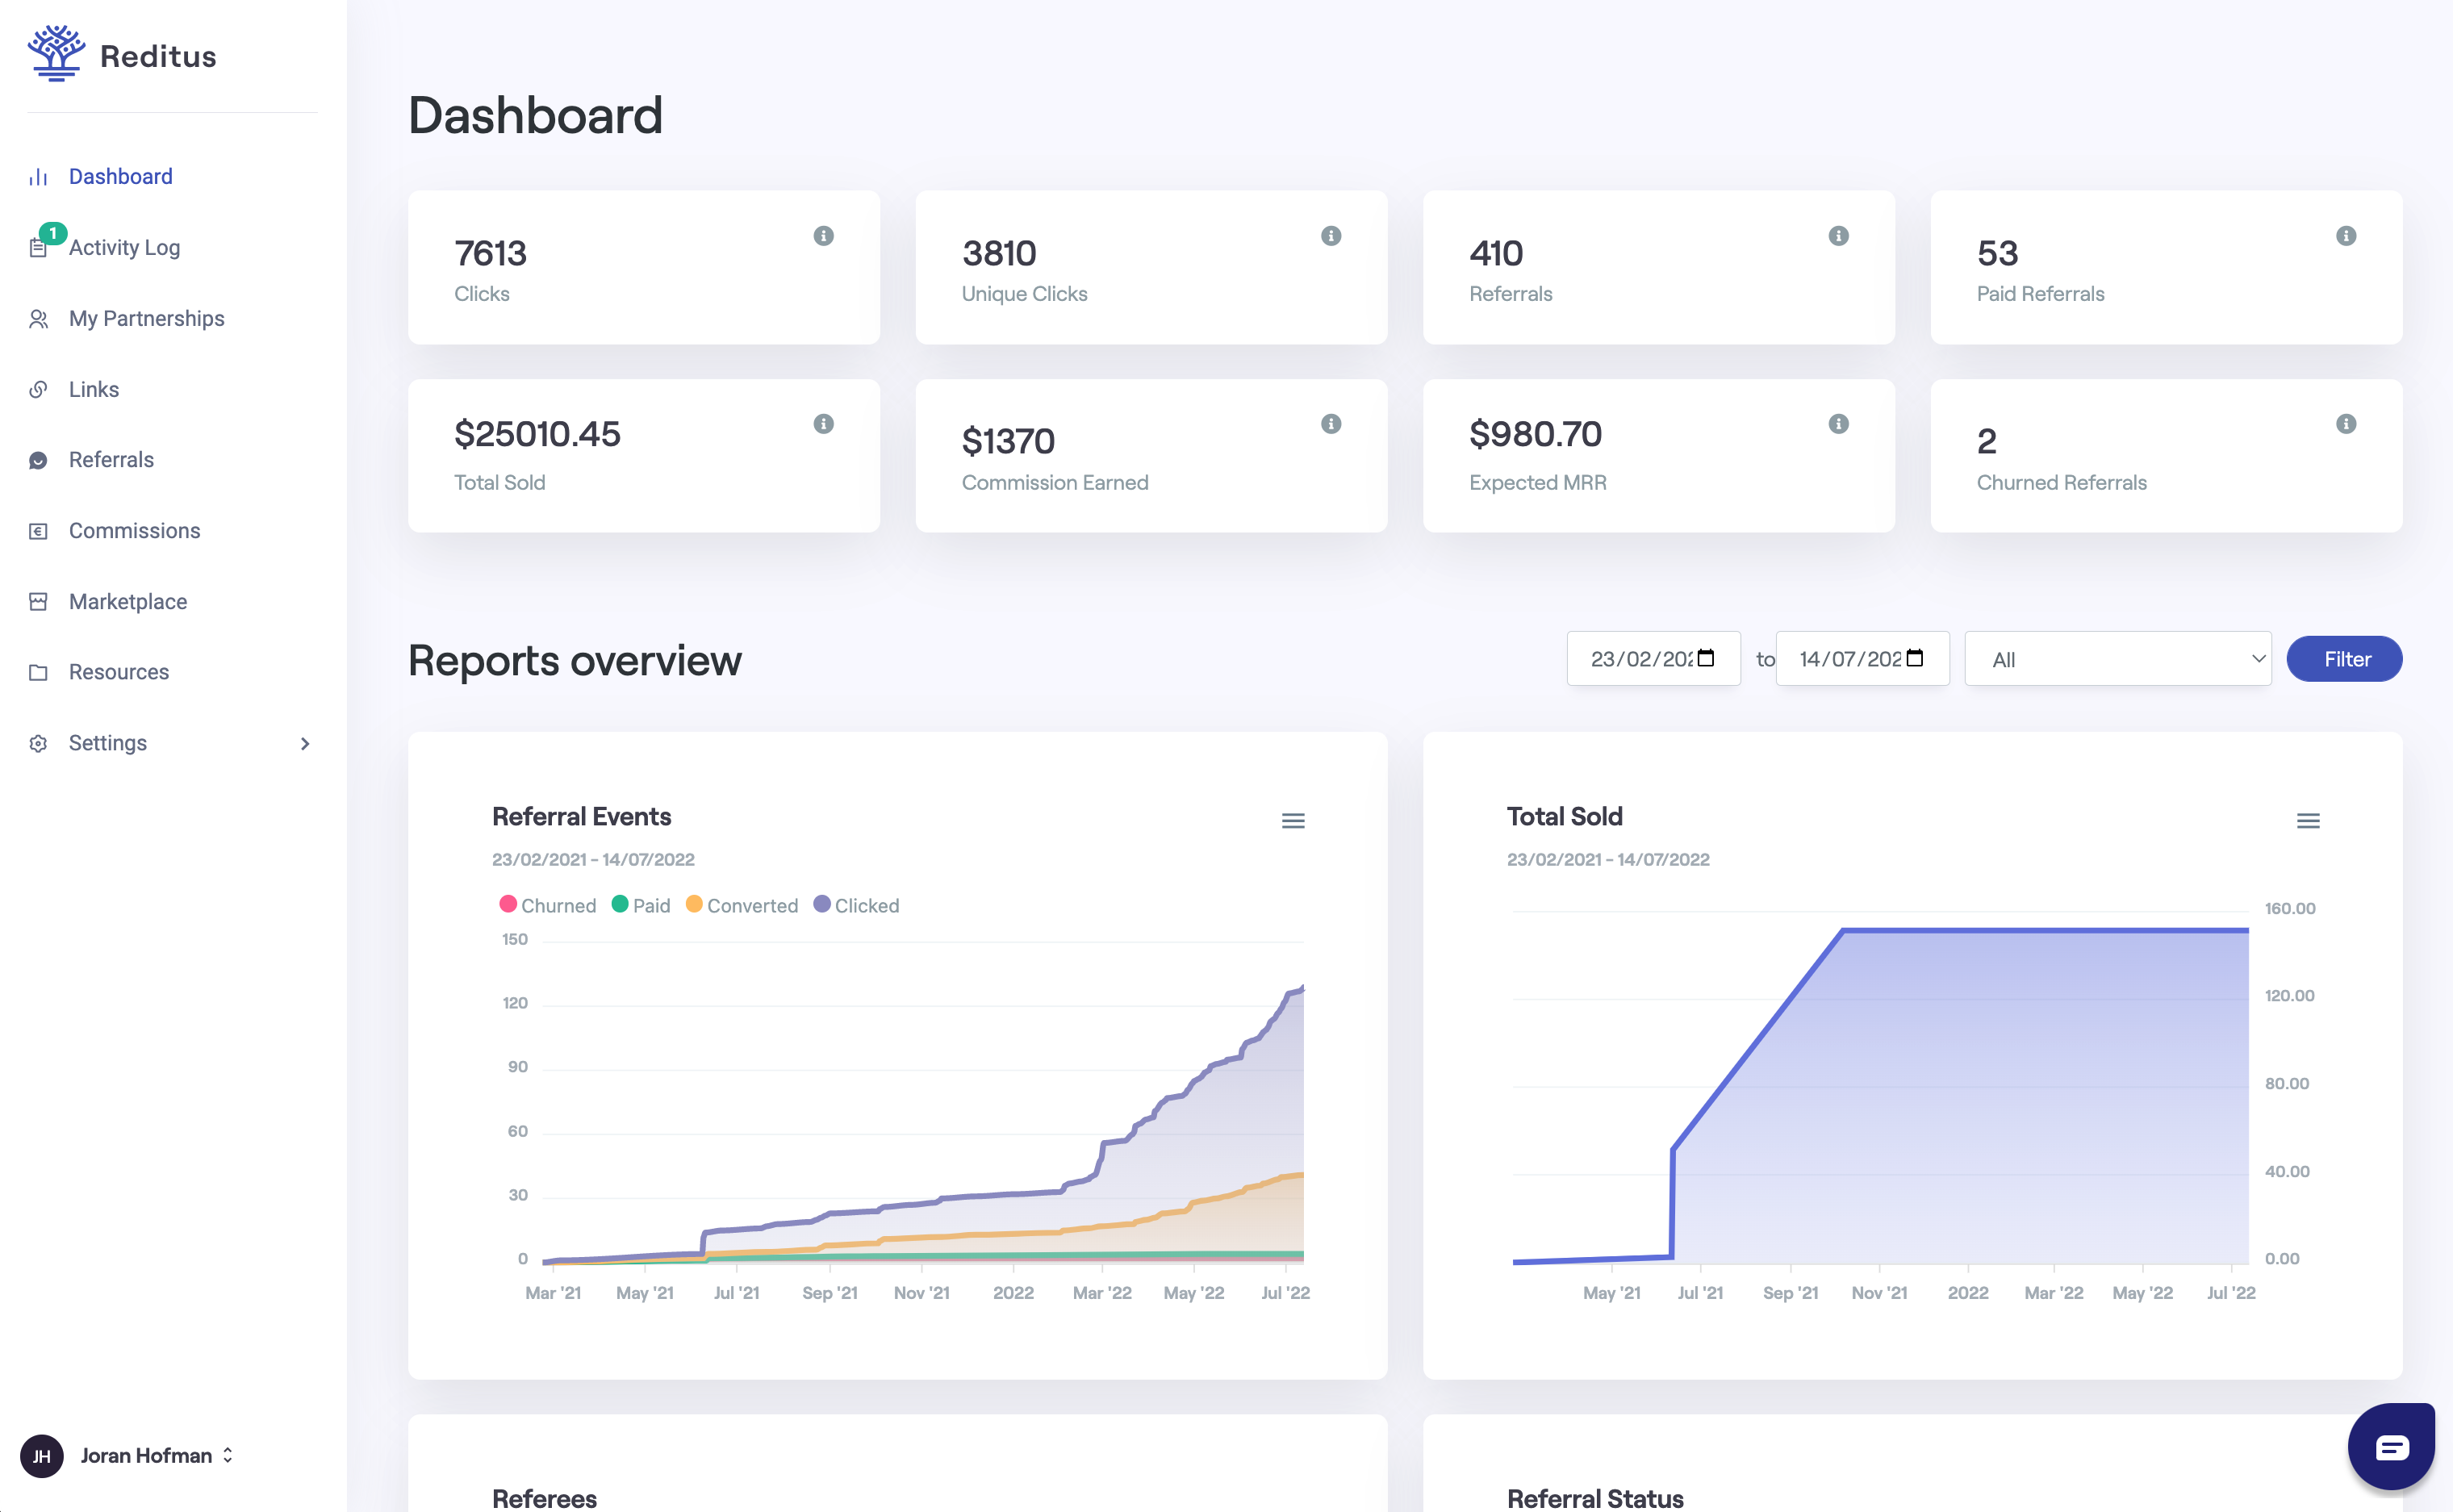Open Commissions page in sidebar
Image resolution: width=2453 pixels, height=1512 pixels.
[x=134, y=531]
